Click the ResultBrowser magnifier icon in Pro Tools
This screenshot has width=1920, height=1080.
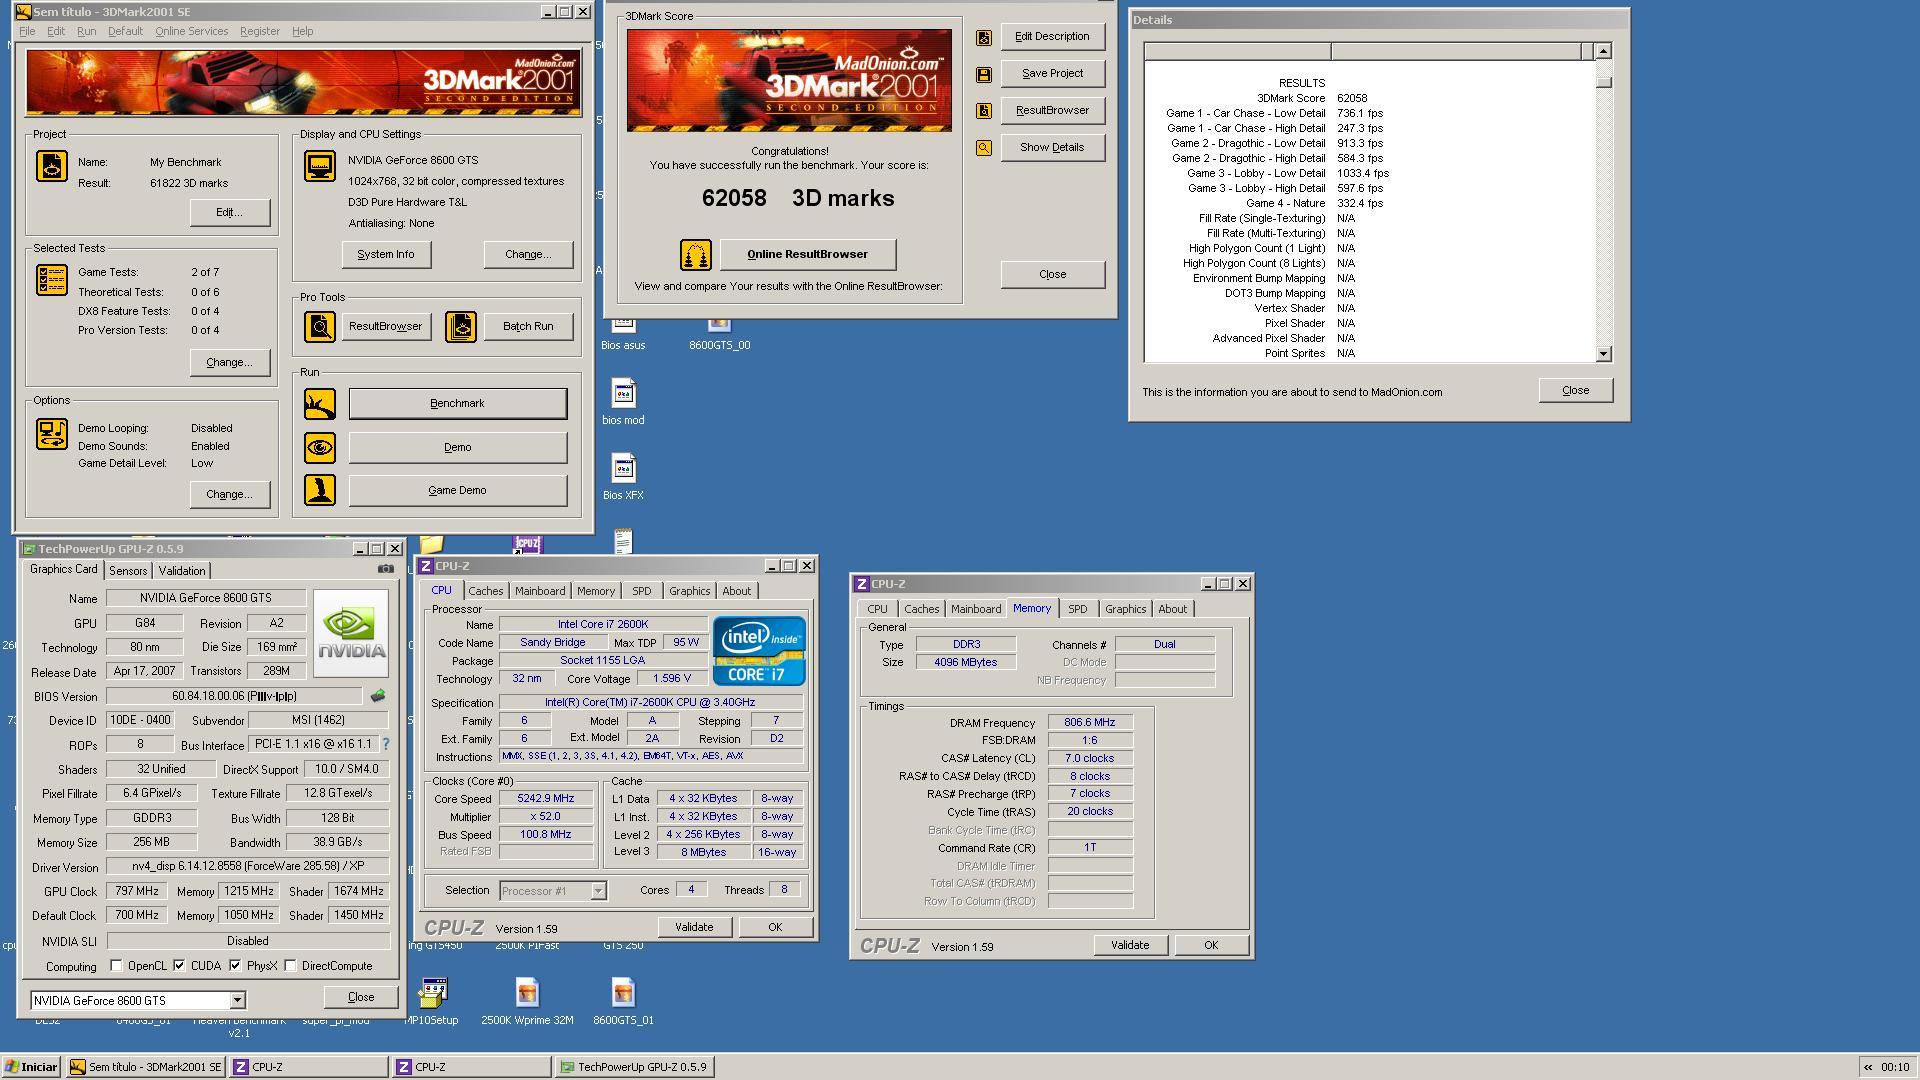[320, 327]
